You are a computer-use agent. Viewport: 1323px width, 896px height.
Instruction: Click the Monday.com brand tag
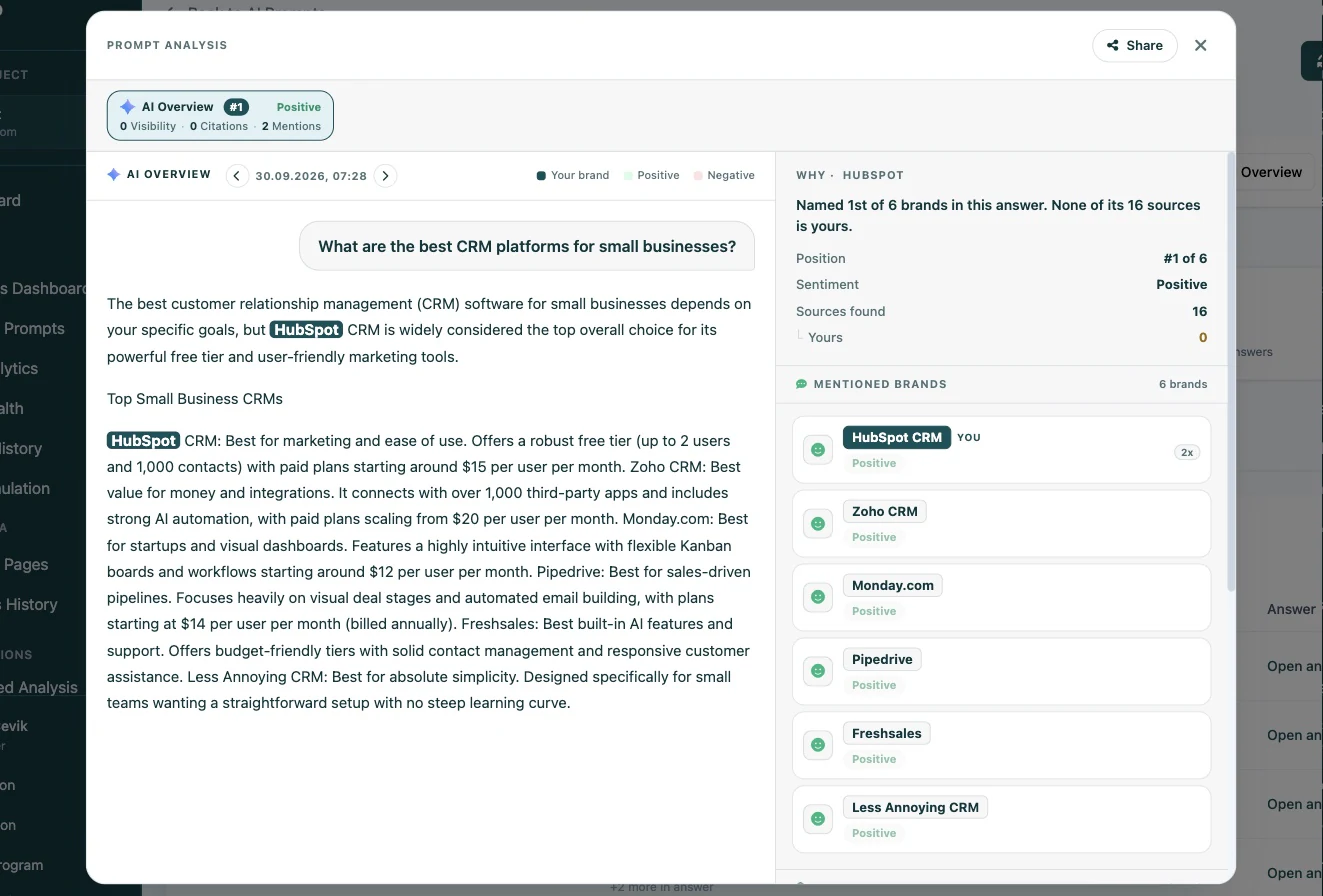893,585
